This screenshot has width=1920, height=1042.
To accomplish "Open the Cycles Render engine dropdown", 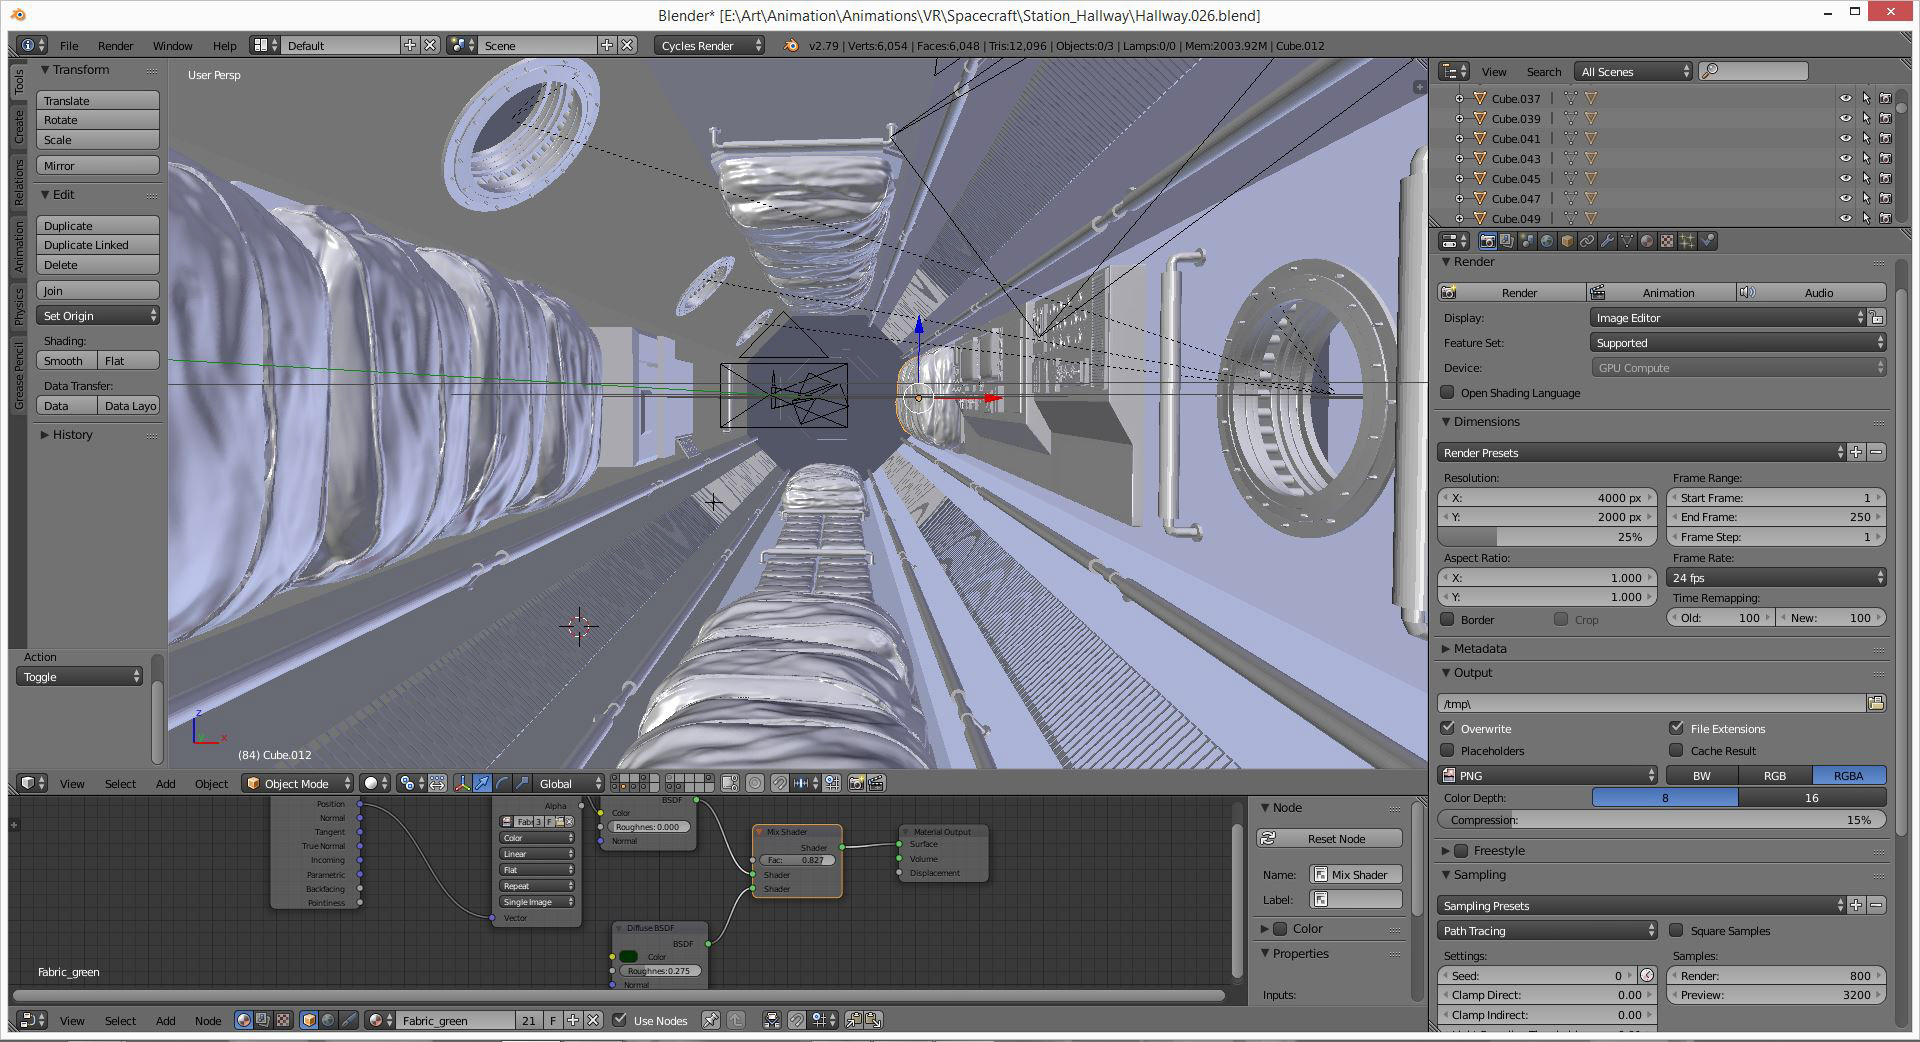I will click(x=710, y=45).
